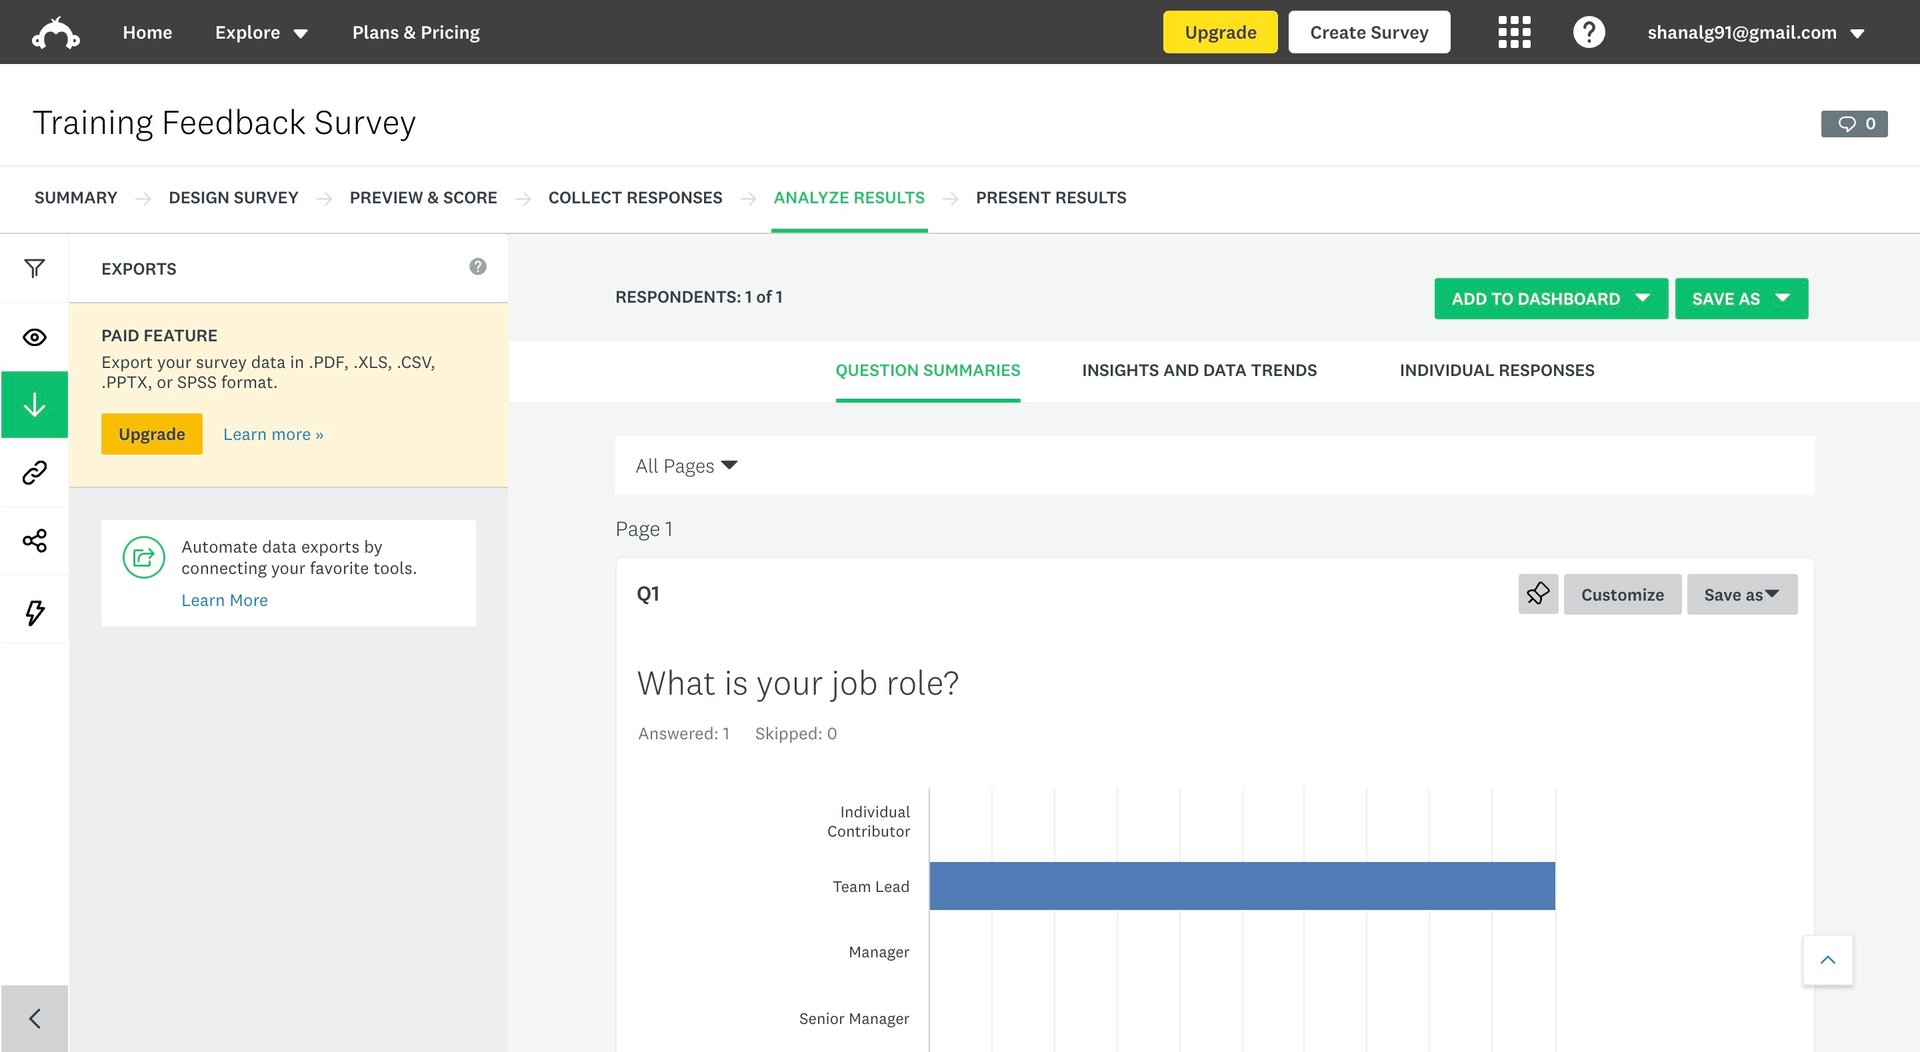Switch to the Preview & Score tab
Image resolution: width=1920 pixels, height=1052 pixels.
(x=423, y=198)
